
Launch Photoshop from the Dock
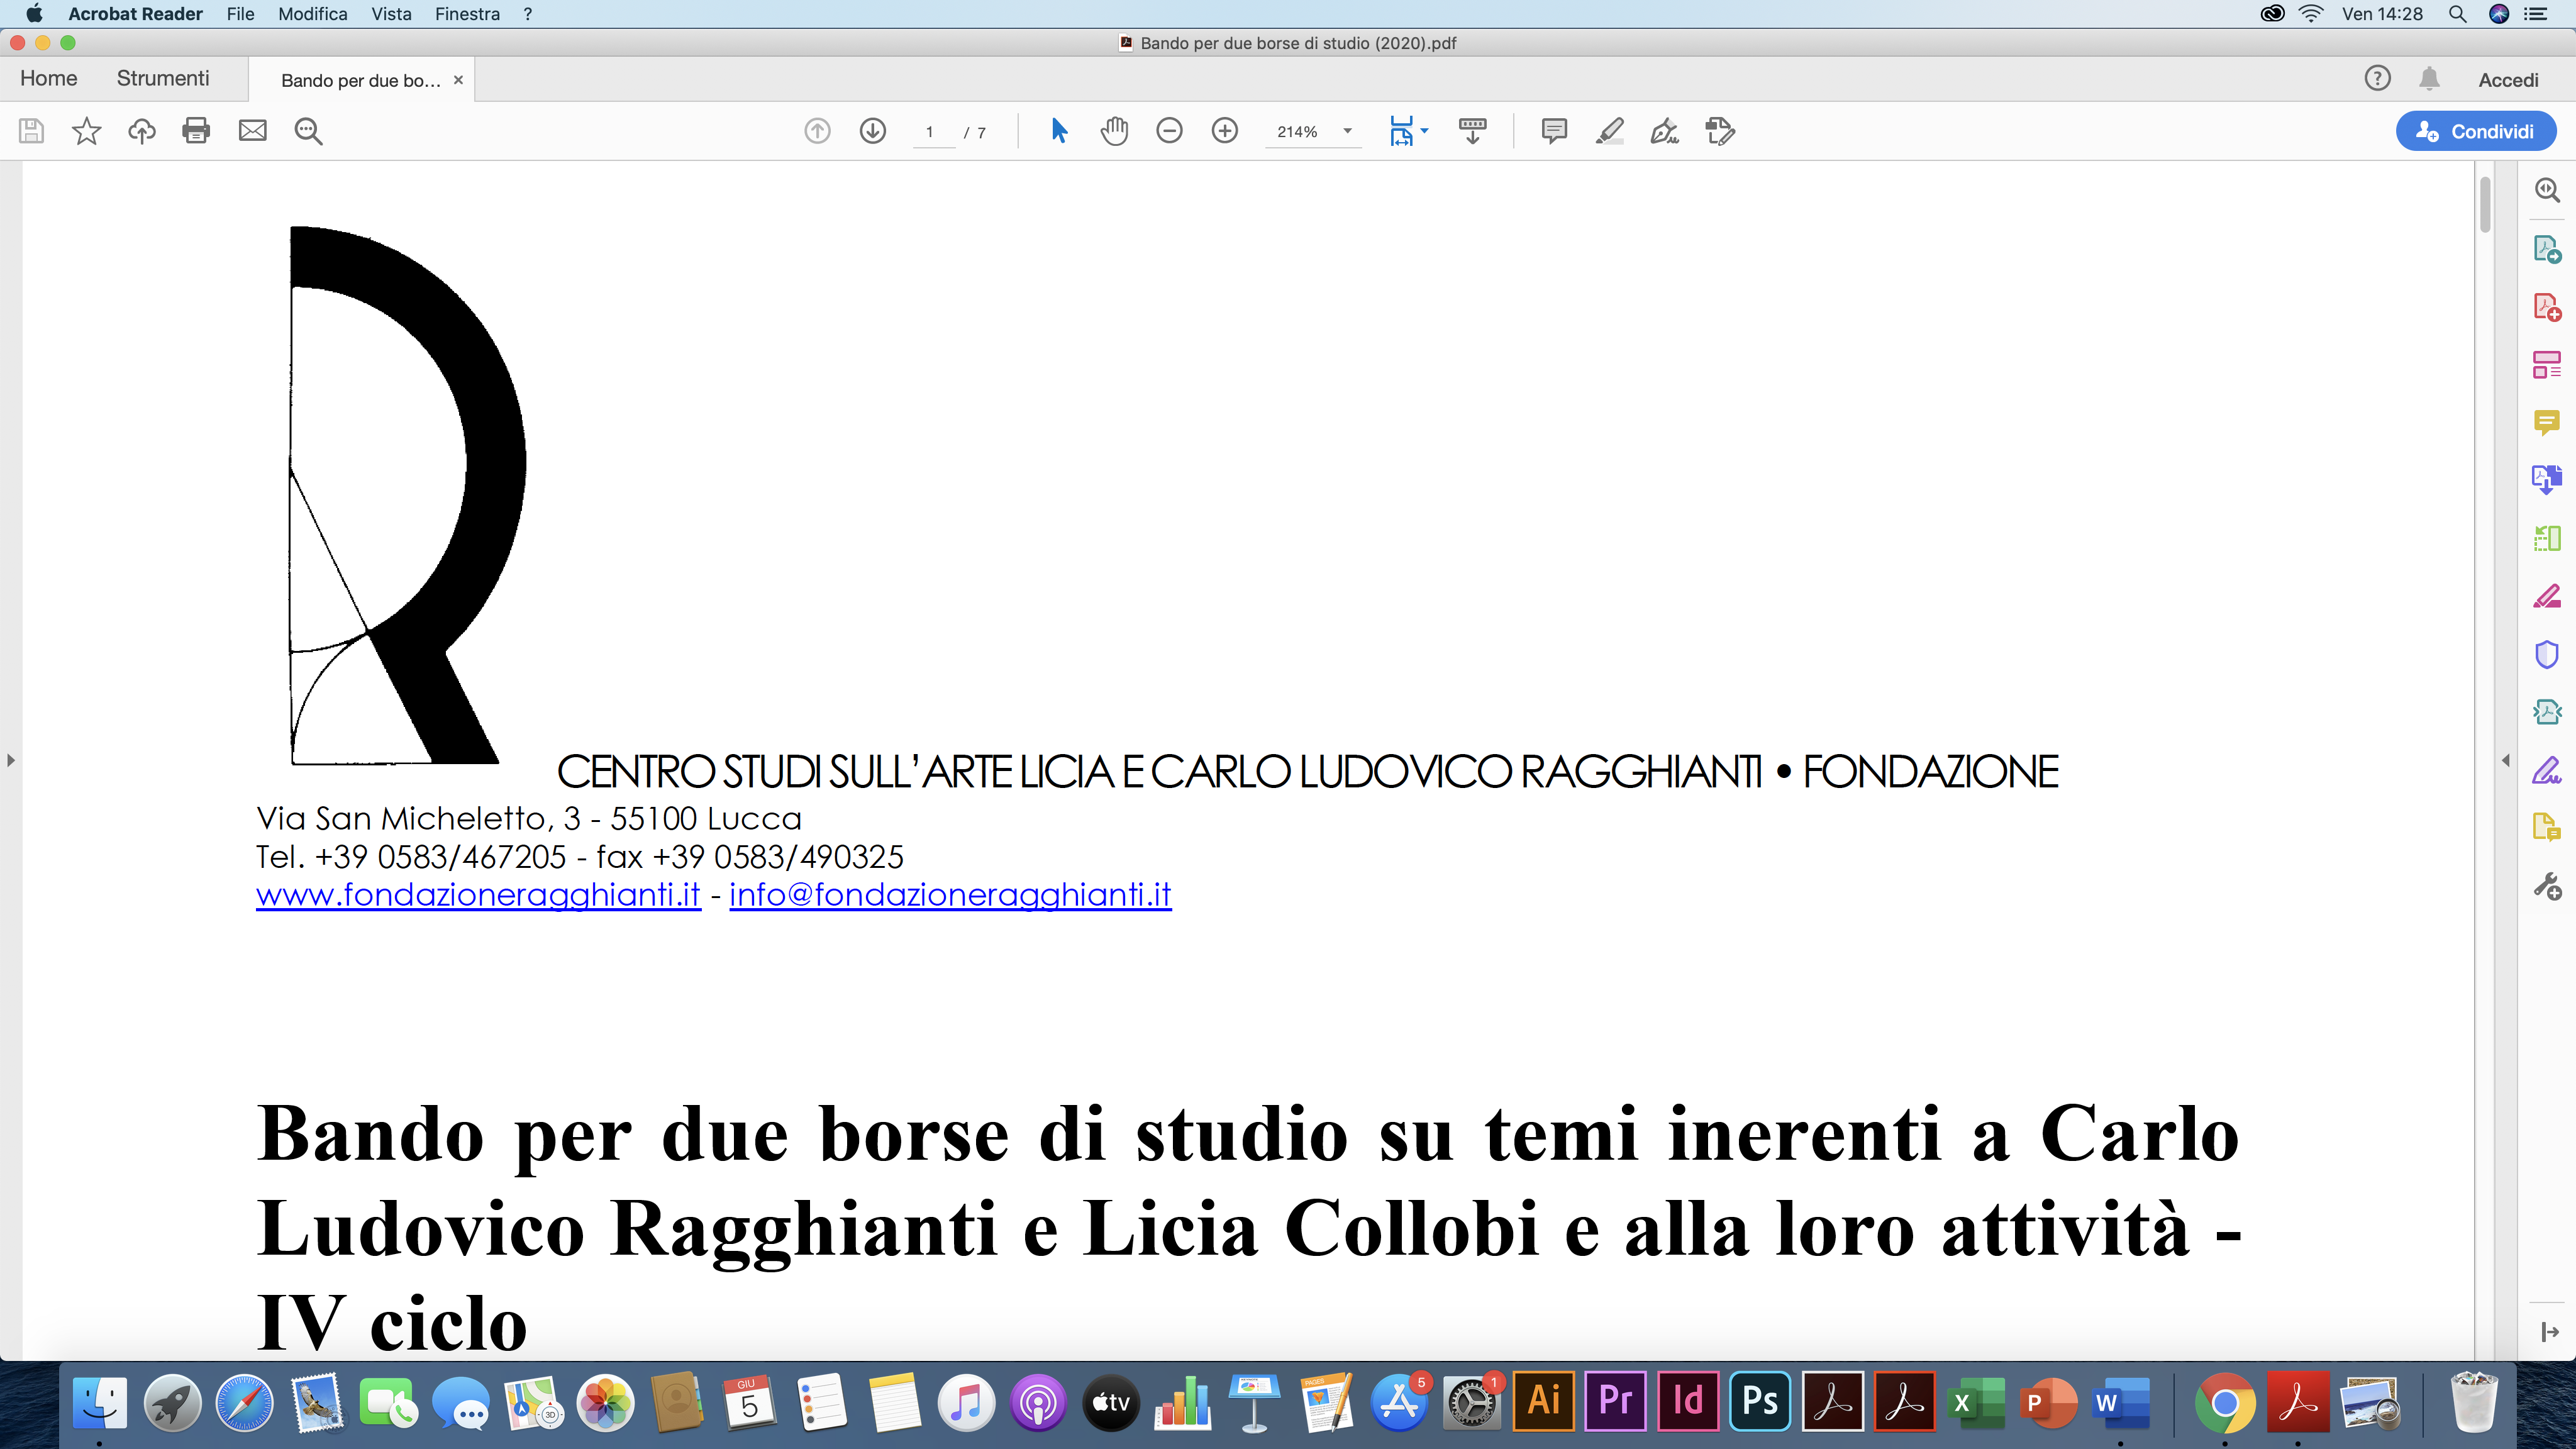[1760, 1401]
